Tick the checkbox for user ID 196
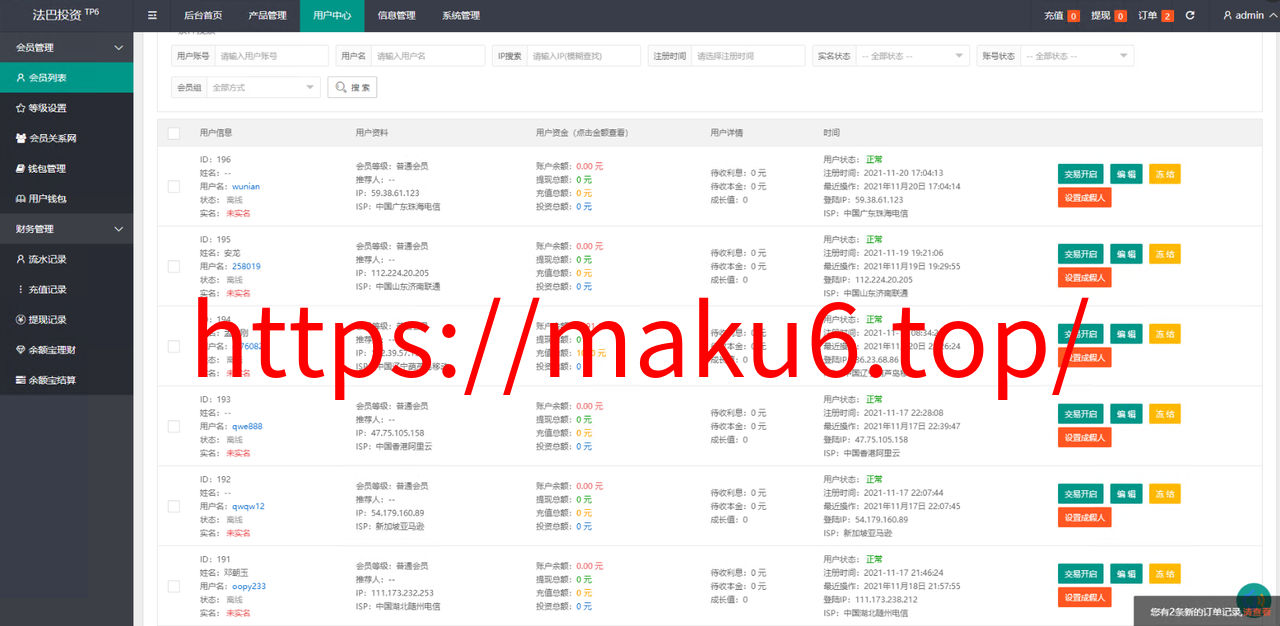The image size is (1280, 626). tap(174, 186)
